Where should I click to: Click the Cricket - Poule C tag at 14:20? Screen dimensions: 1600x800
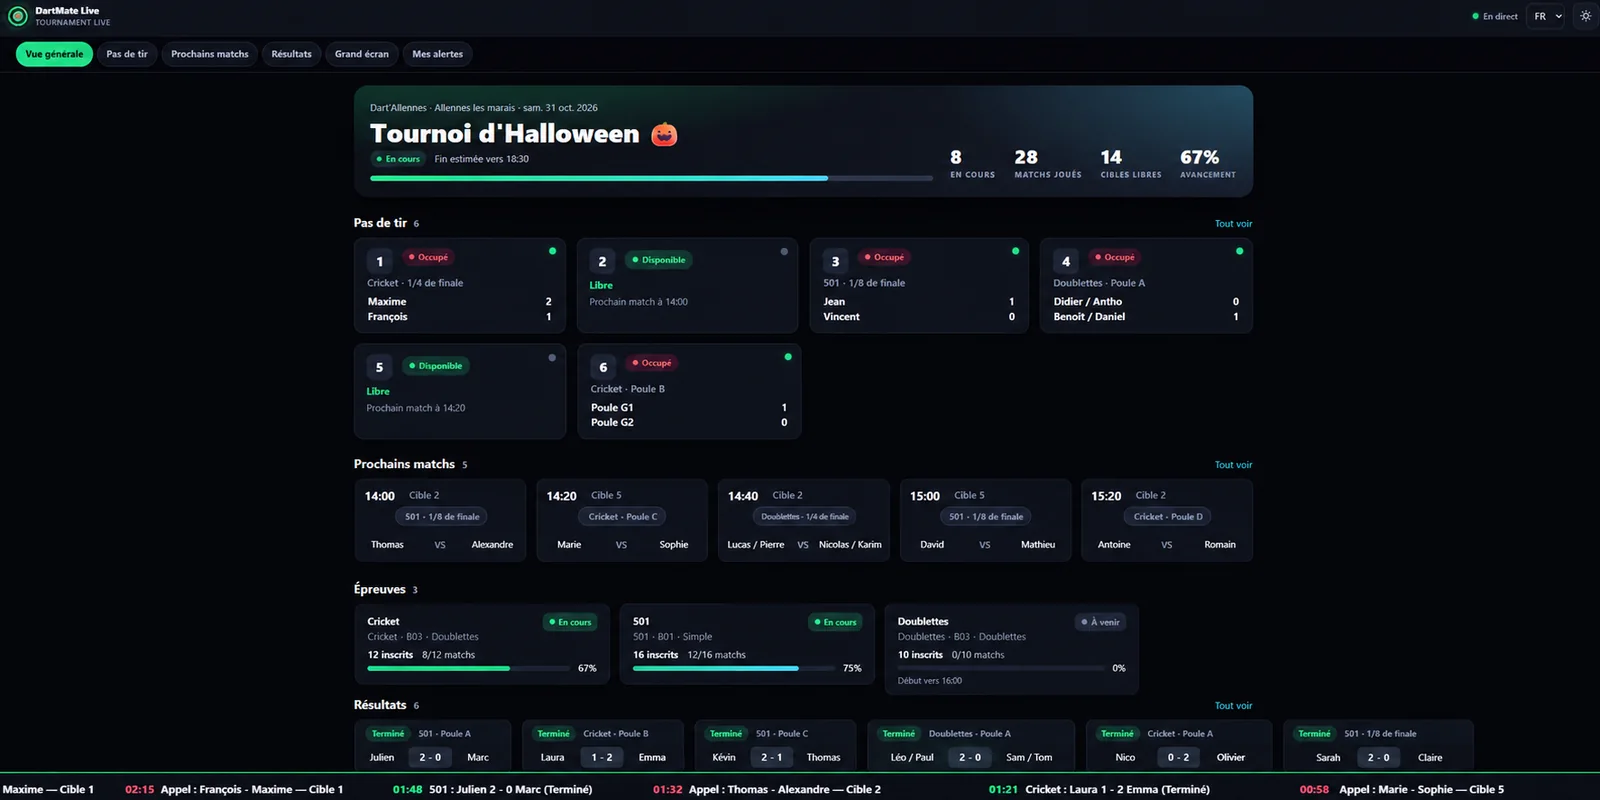coord(622,517)
